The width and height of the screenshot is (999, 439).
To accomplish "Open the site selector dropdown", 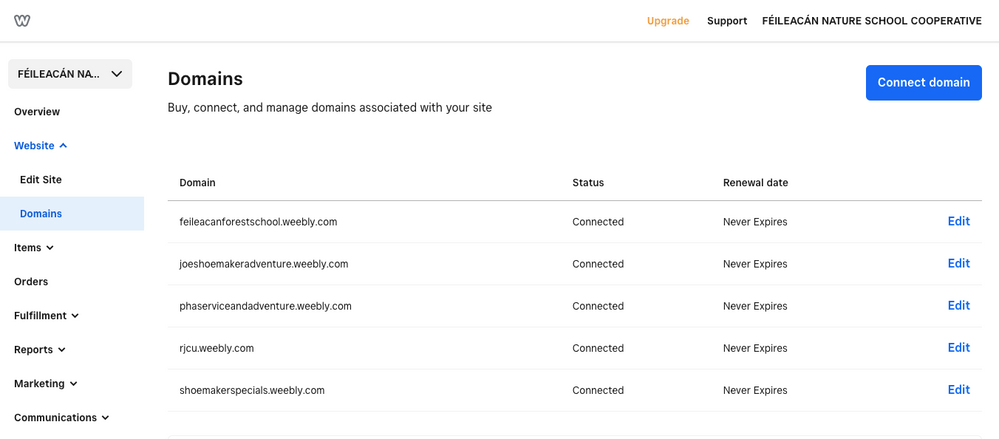I will coord(70,74).
